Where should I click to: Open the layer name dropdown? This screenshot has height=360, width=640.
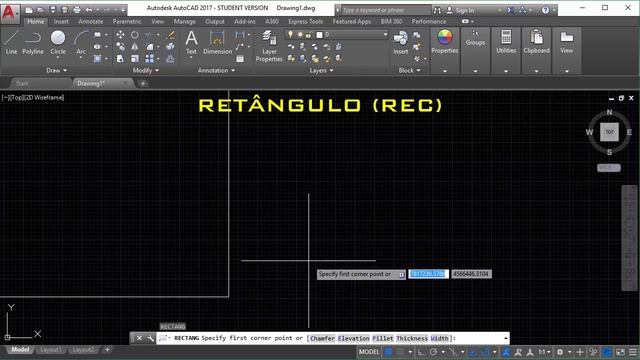point(385,35)
